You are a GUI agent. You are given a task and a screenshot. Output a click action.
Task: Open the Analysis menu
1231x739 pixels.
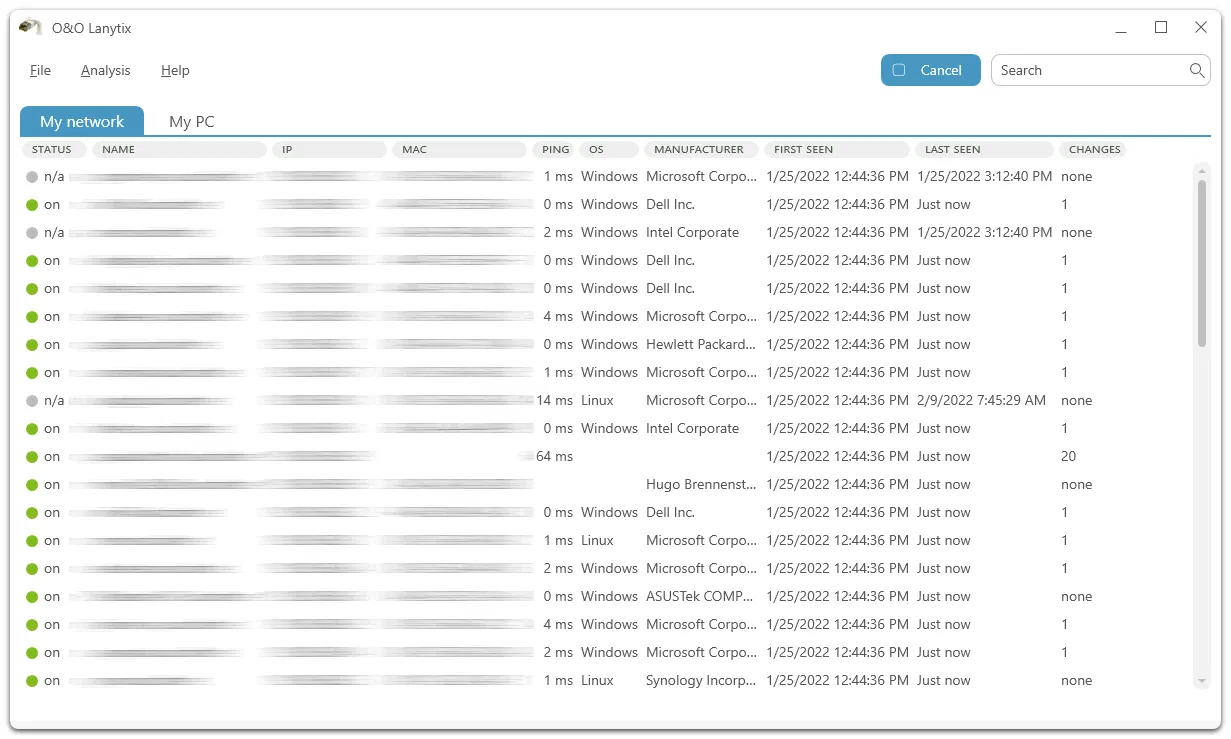[x=106, y=70]
